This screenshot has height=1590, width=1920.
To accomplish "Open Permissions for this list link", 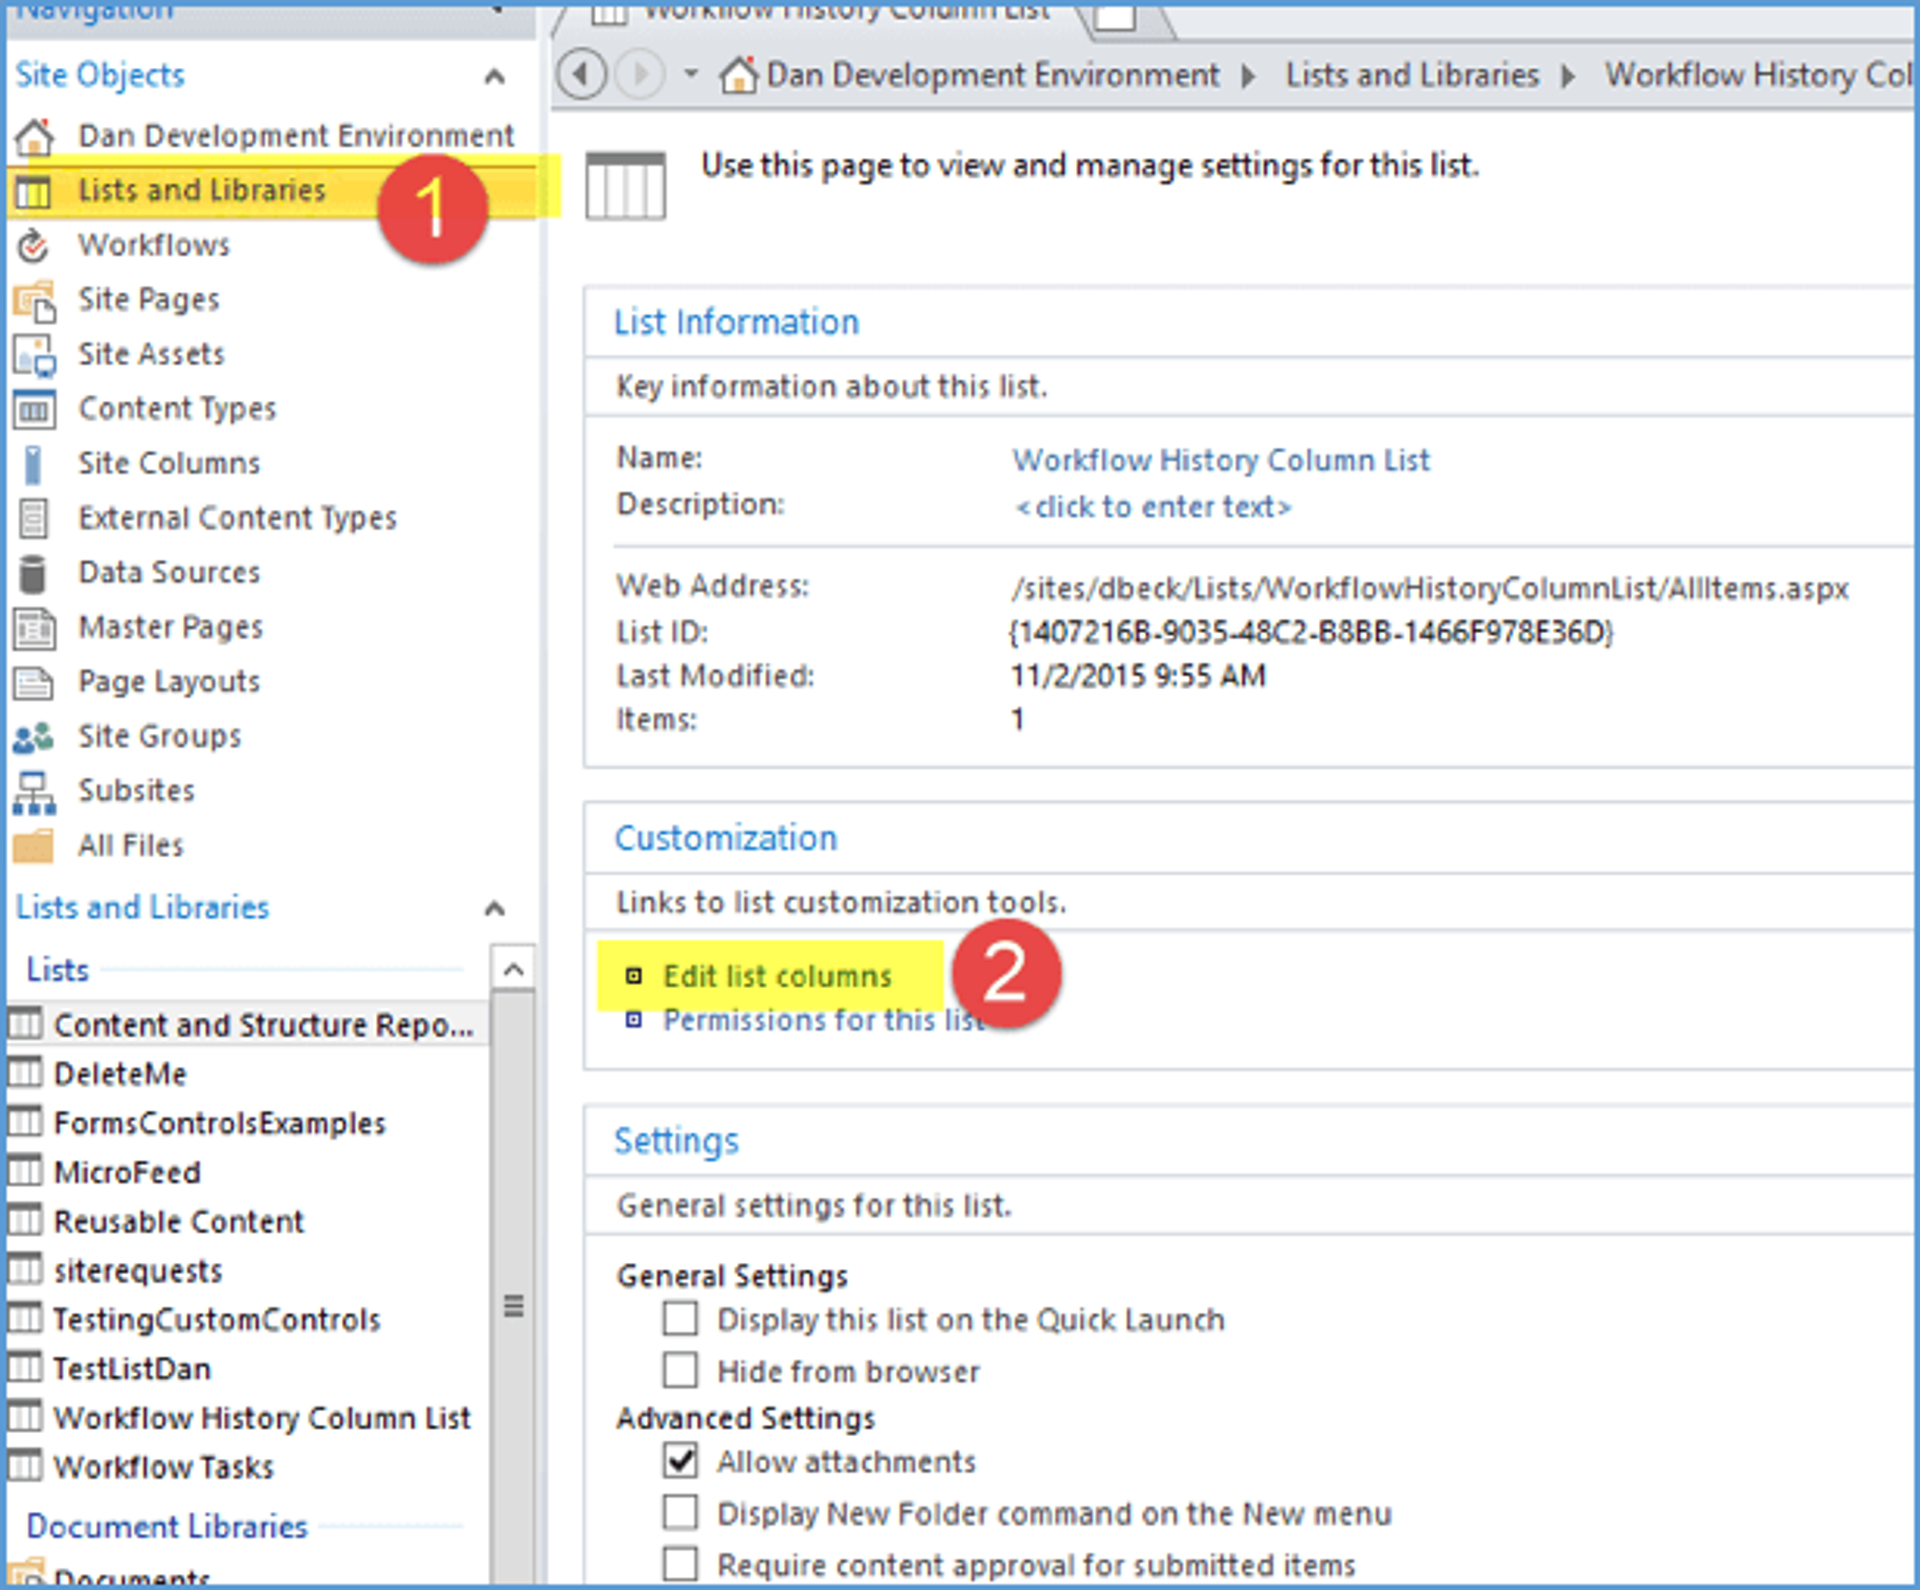I will point(823,1020).
